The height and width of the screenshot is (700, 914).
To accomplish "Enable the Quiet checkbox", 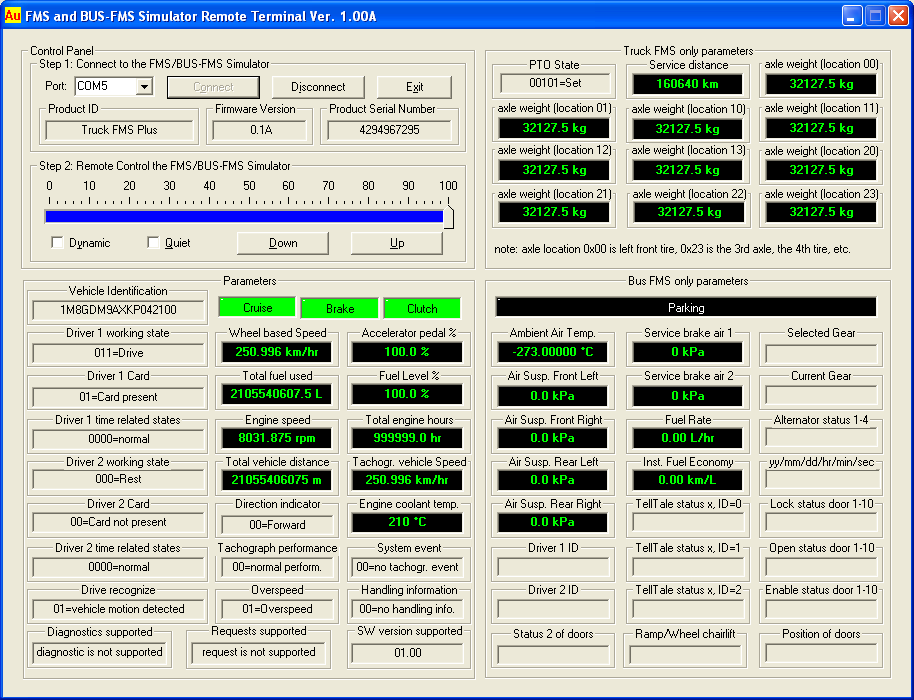I will pyautogui.click(x=153, y=243).
